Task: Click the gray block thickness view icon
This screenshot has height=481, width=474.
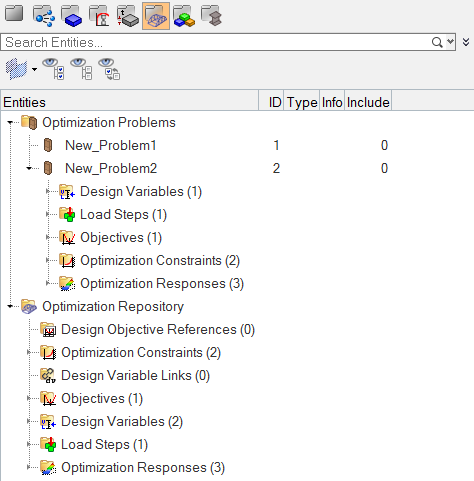Action: pos(128,16)
